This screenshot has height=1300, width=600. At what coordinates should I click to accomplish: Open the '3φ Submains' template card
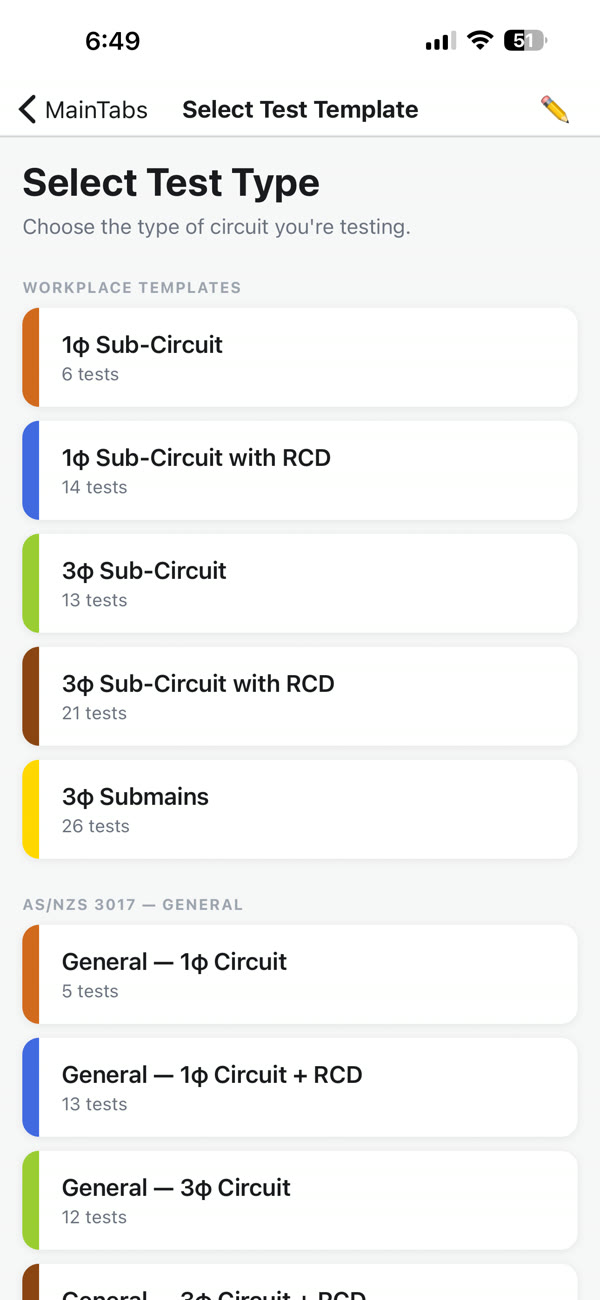[x=300, y=809]
